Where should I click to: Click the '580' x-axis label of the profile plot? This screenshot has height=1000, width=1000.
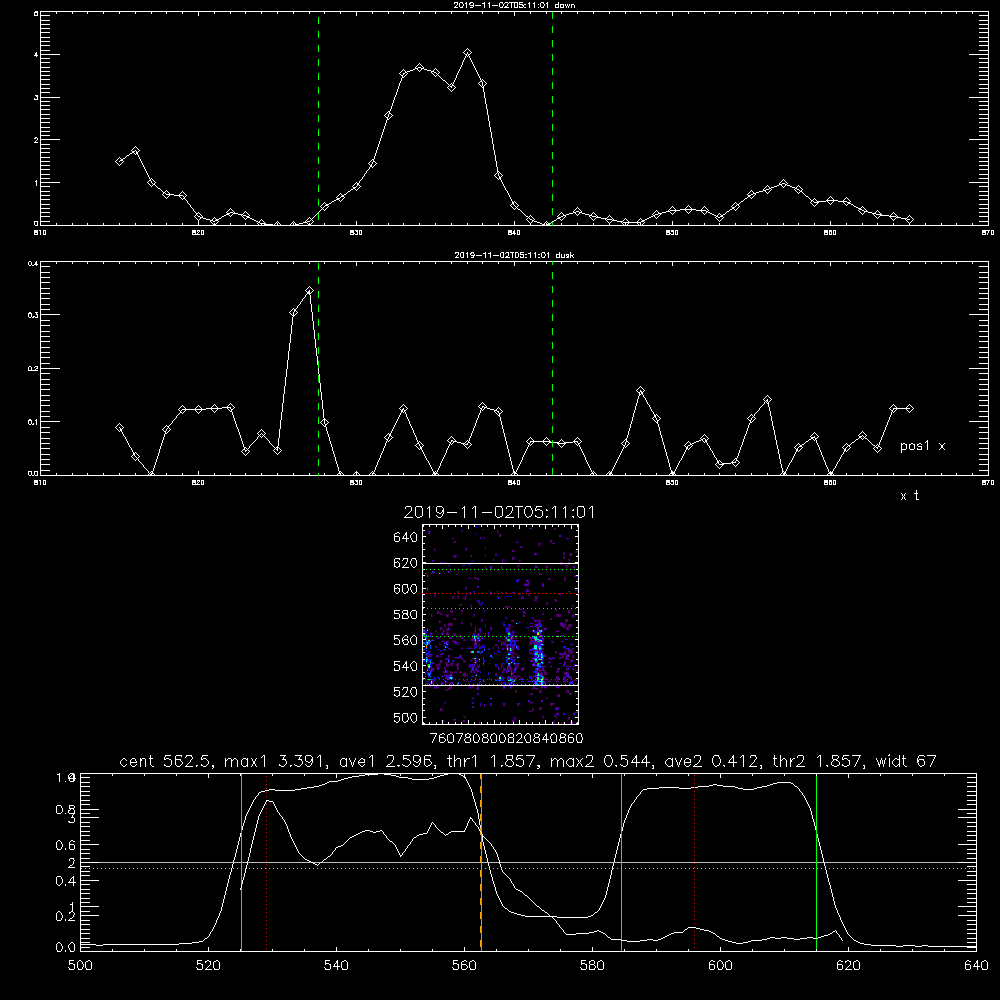pyautogui.click(x=592, y=966)
